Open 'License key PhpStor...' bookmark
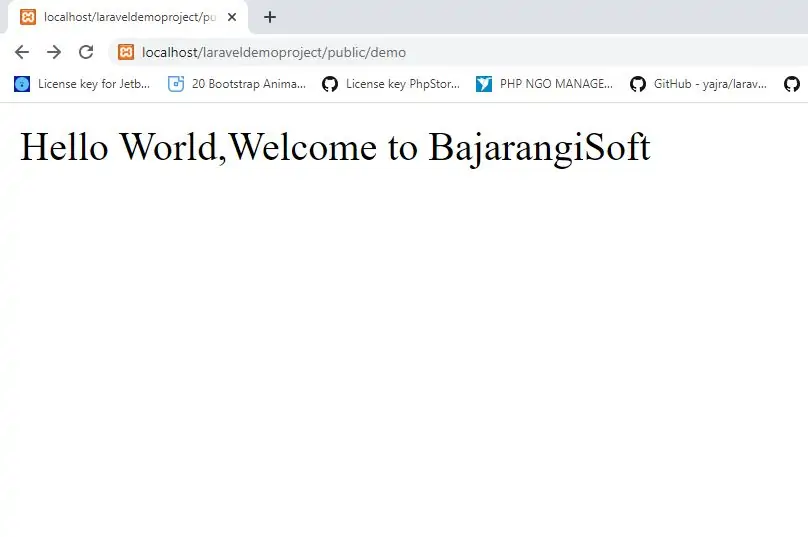The height and width of the screenshot is (537, 808). (x=391, y=84)
